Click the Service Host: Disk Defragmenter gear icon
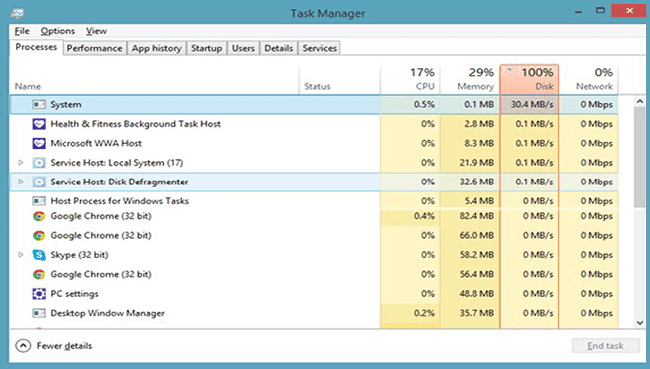 point(39,182)
